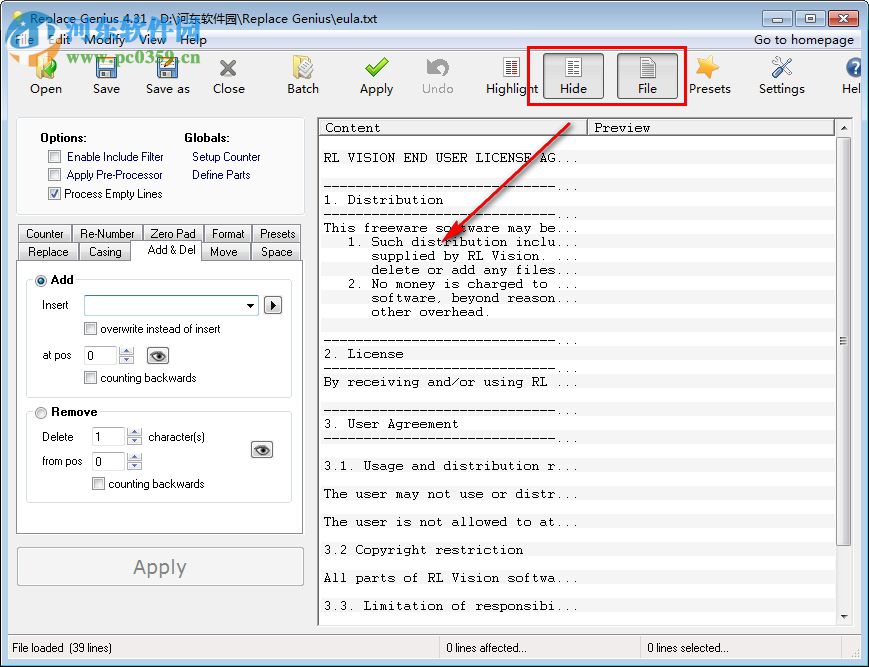Enable Include Filter checkbox
The image size is (869, 667).
tap(55, 157)
